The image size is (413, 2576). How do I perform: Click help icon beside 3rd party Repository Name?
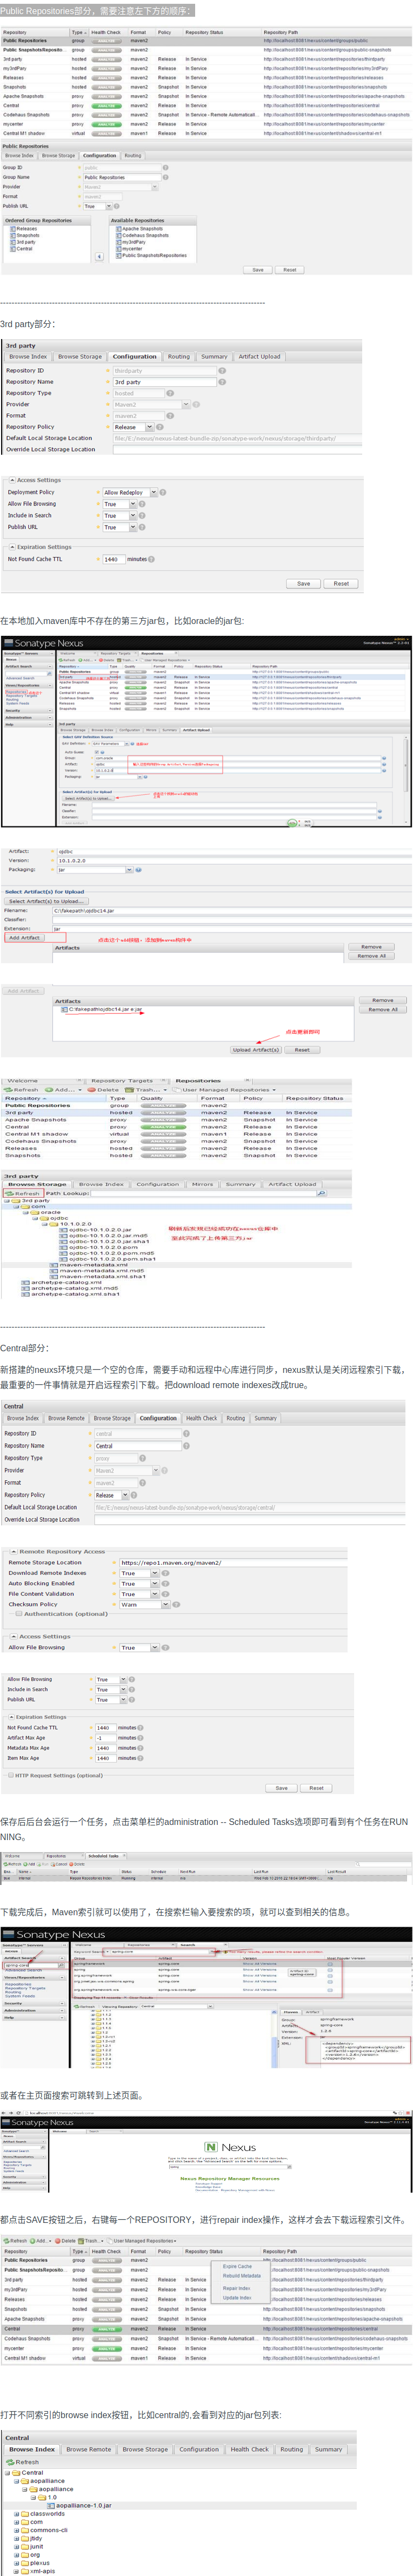(x=222, y=382)
